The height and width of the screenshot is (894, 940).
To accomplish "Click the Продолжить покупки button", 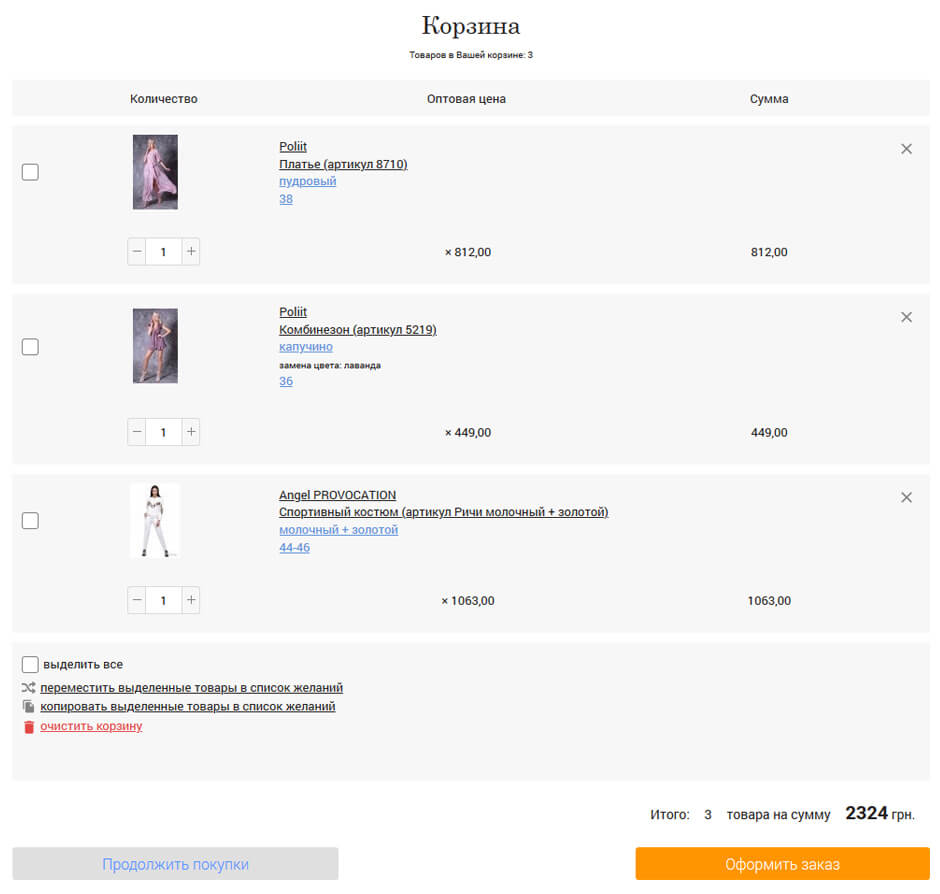I will 175,864.
